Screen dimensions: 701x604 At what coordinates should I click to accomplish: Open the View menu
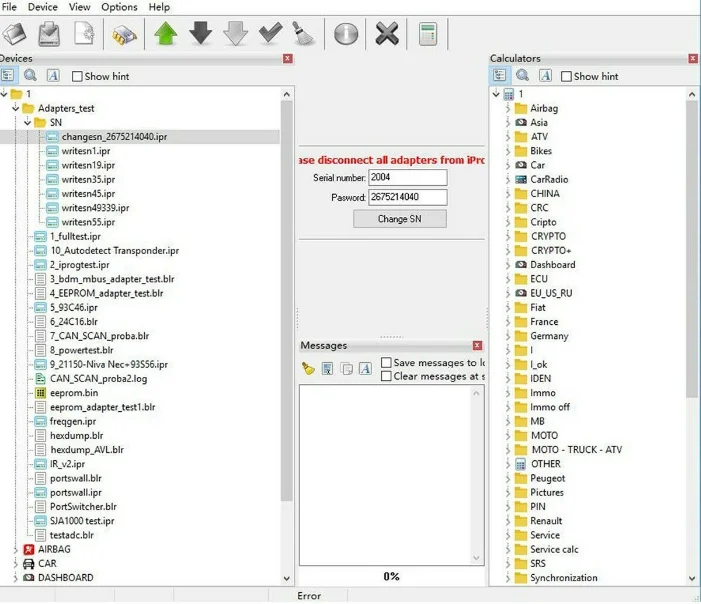79,7
